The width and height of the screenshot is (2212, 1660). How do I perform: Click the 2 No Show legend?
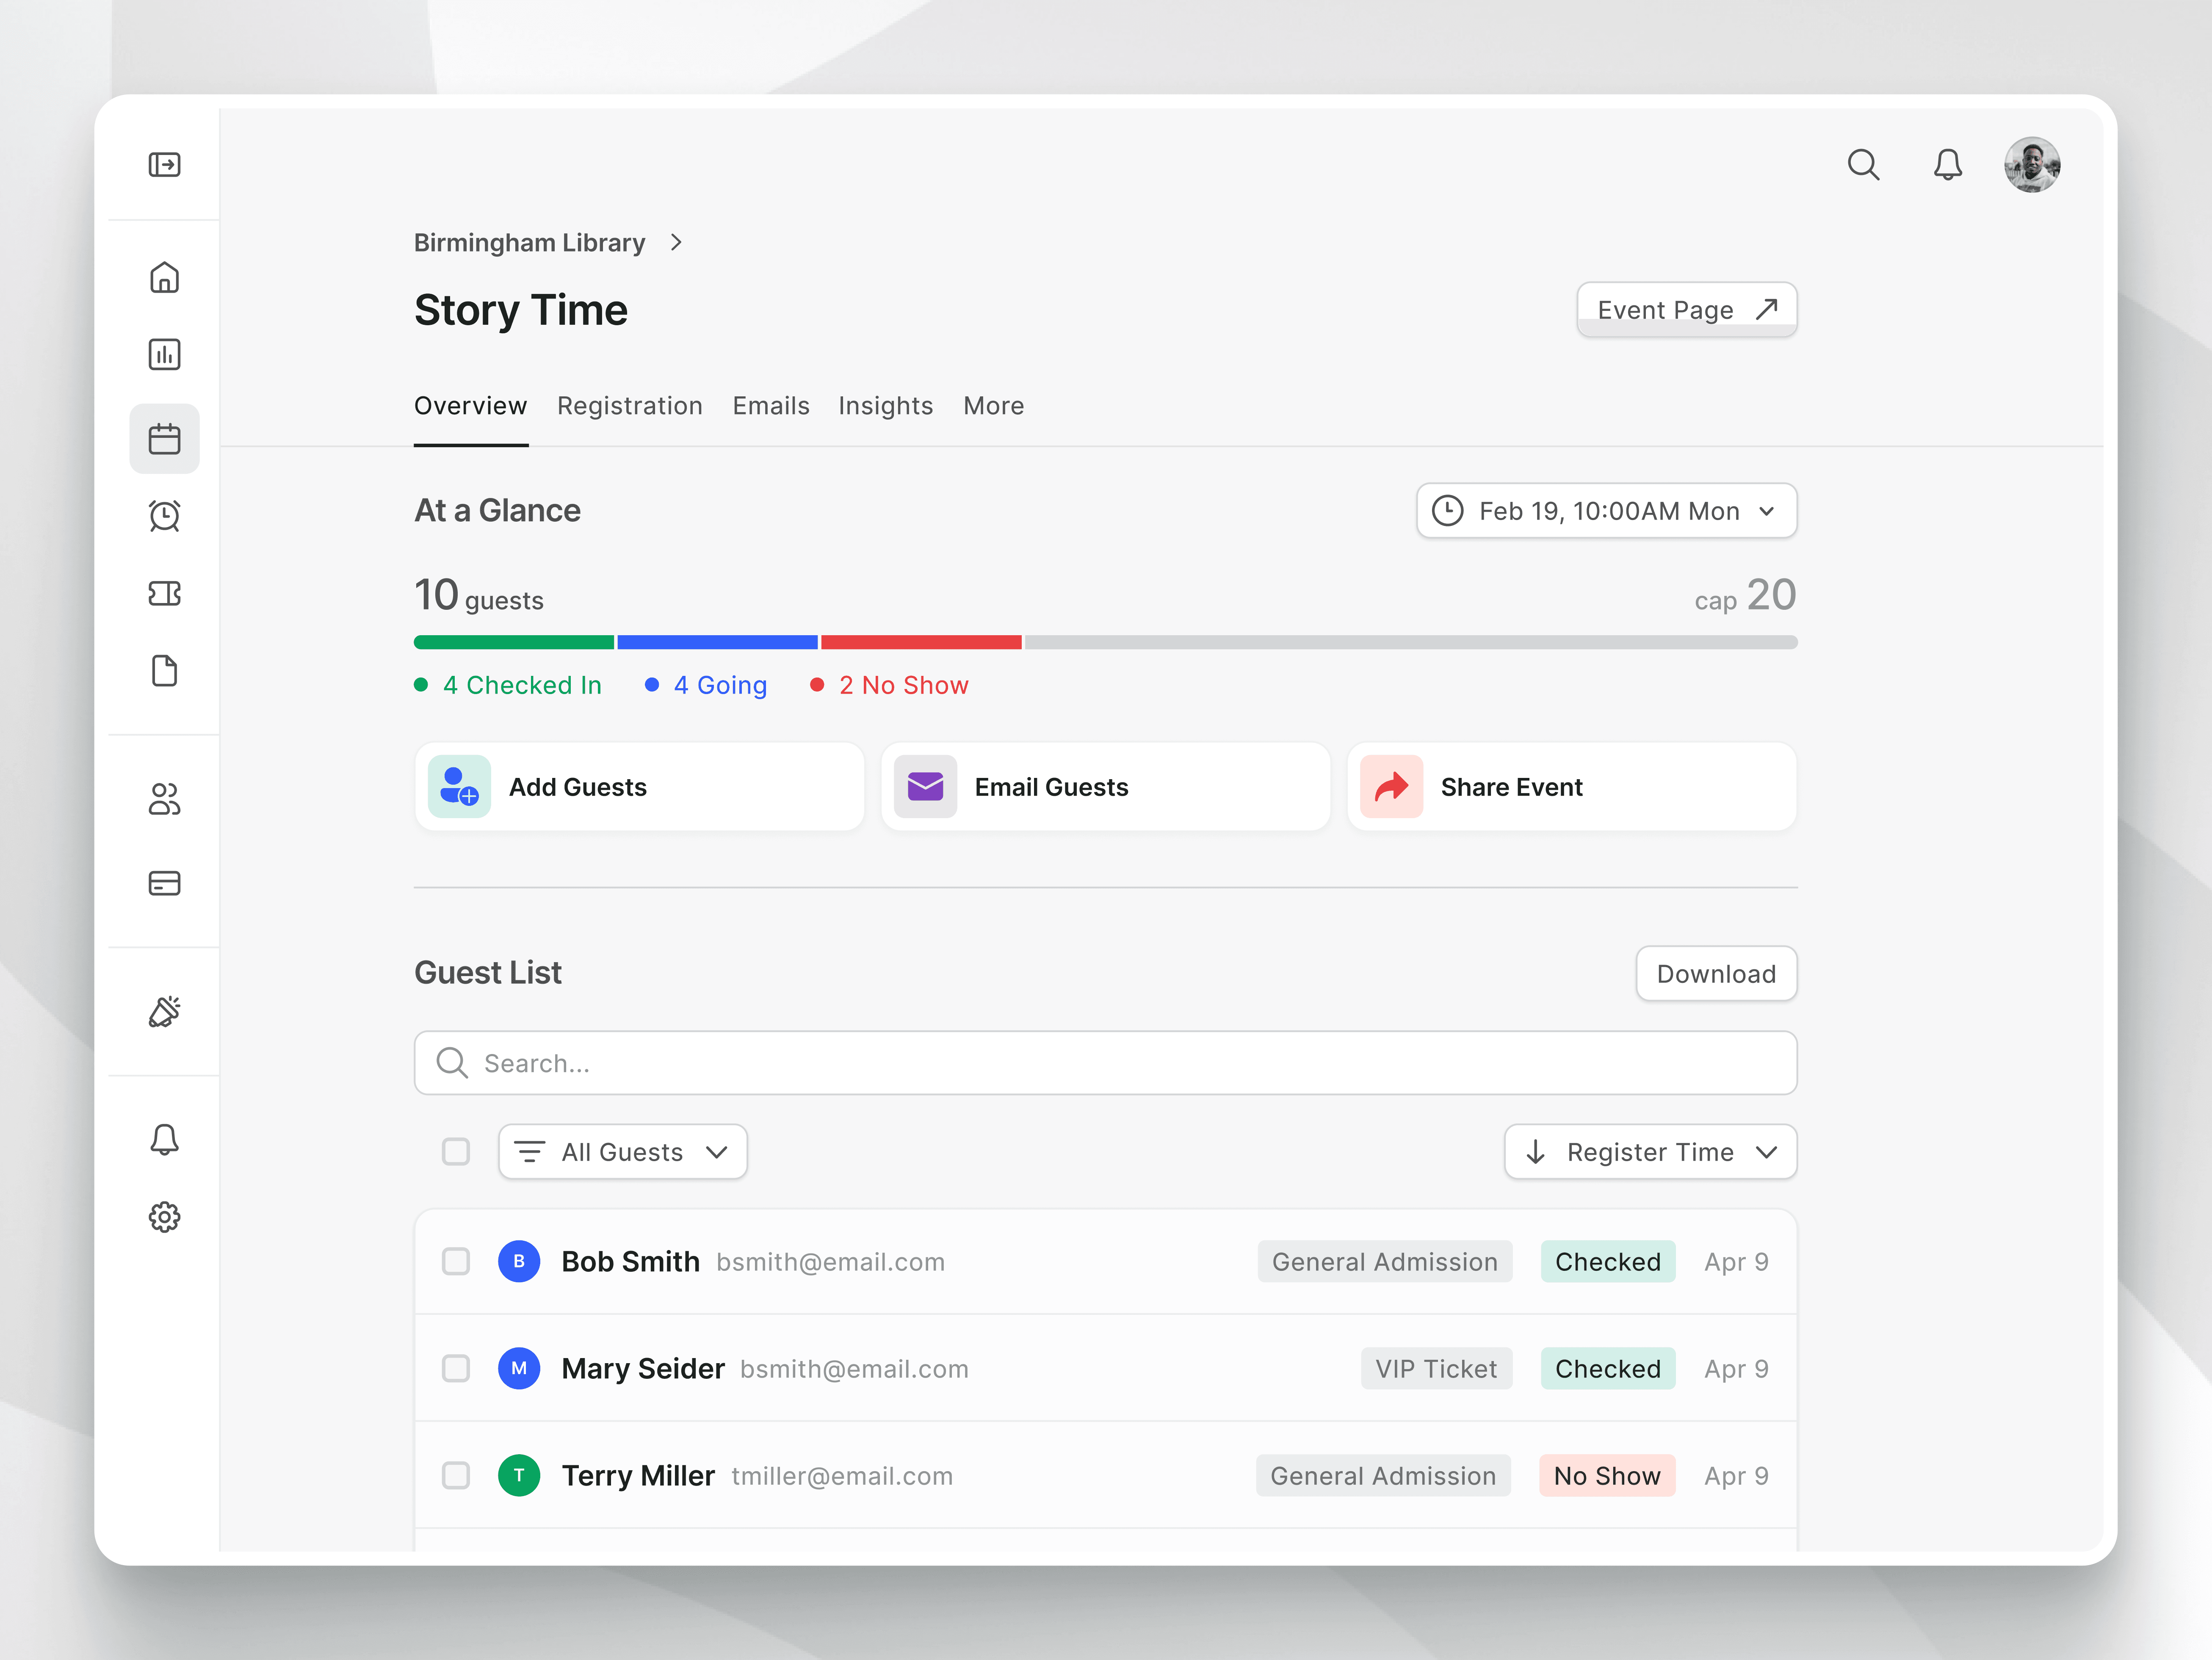point(890,685)
